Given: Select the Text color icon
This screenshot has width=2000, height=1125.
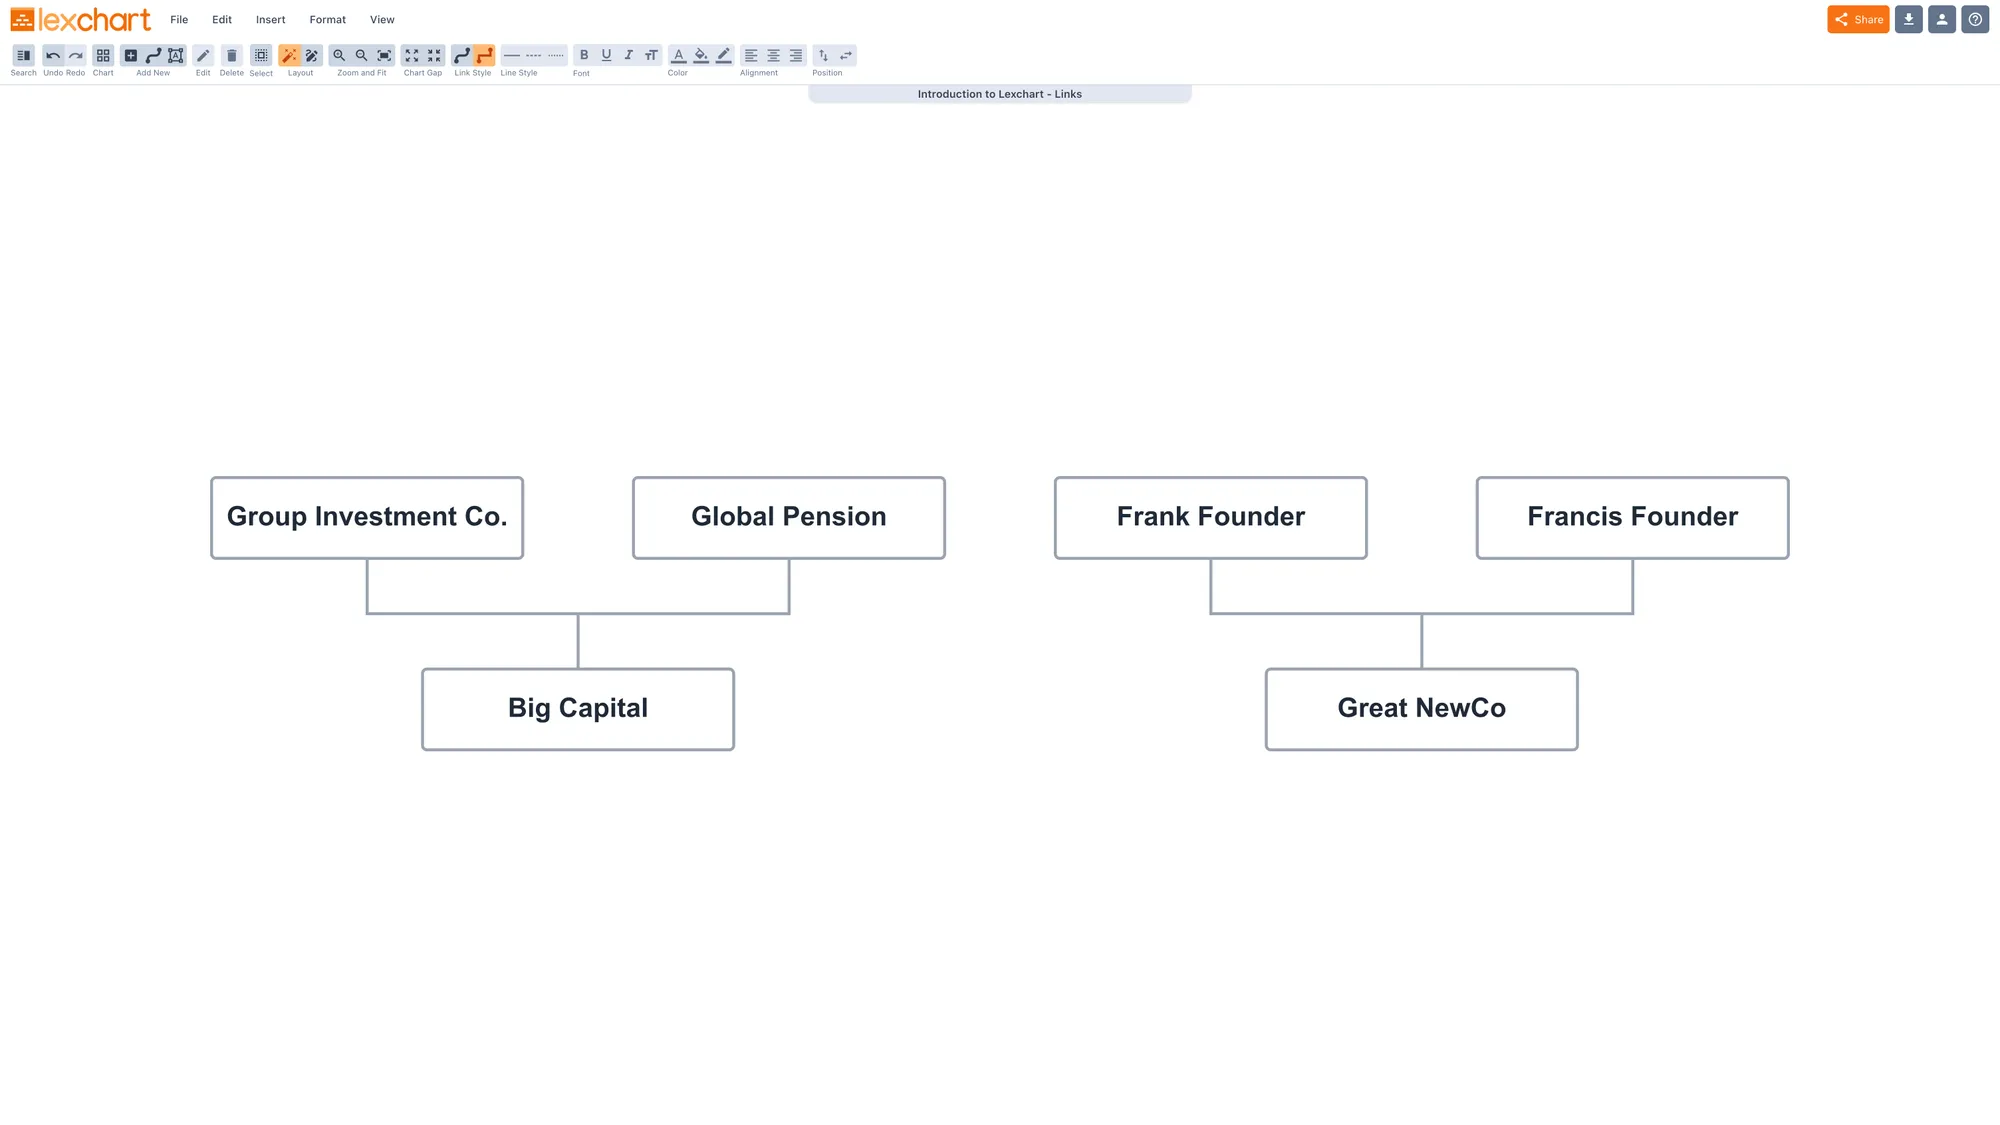Looking at the screenshot, I should [679, 55].
